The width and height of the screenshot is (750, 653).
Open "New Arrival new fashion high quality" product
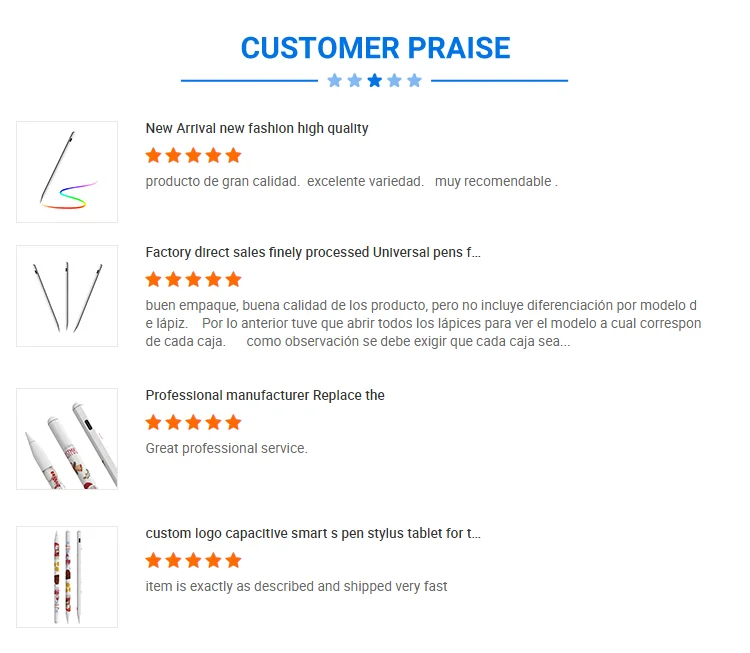(257, 128)
